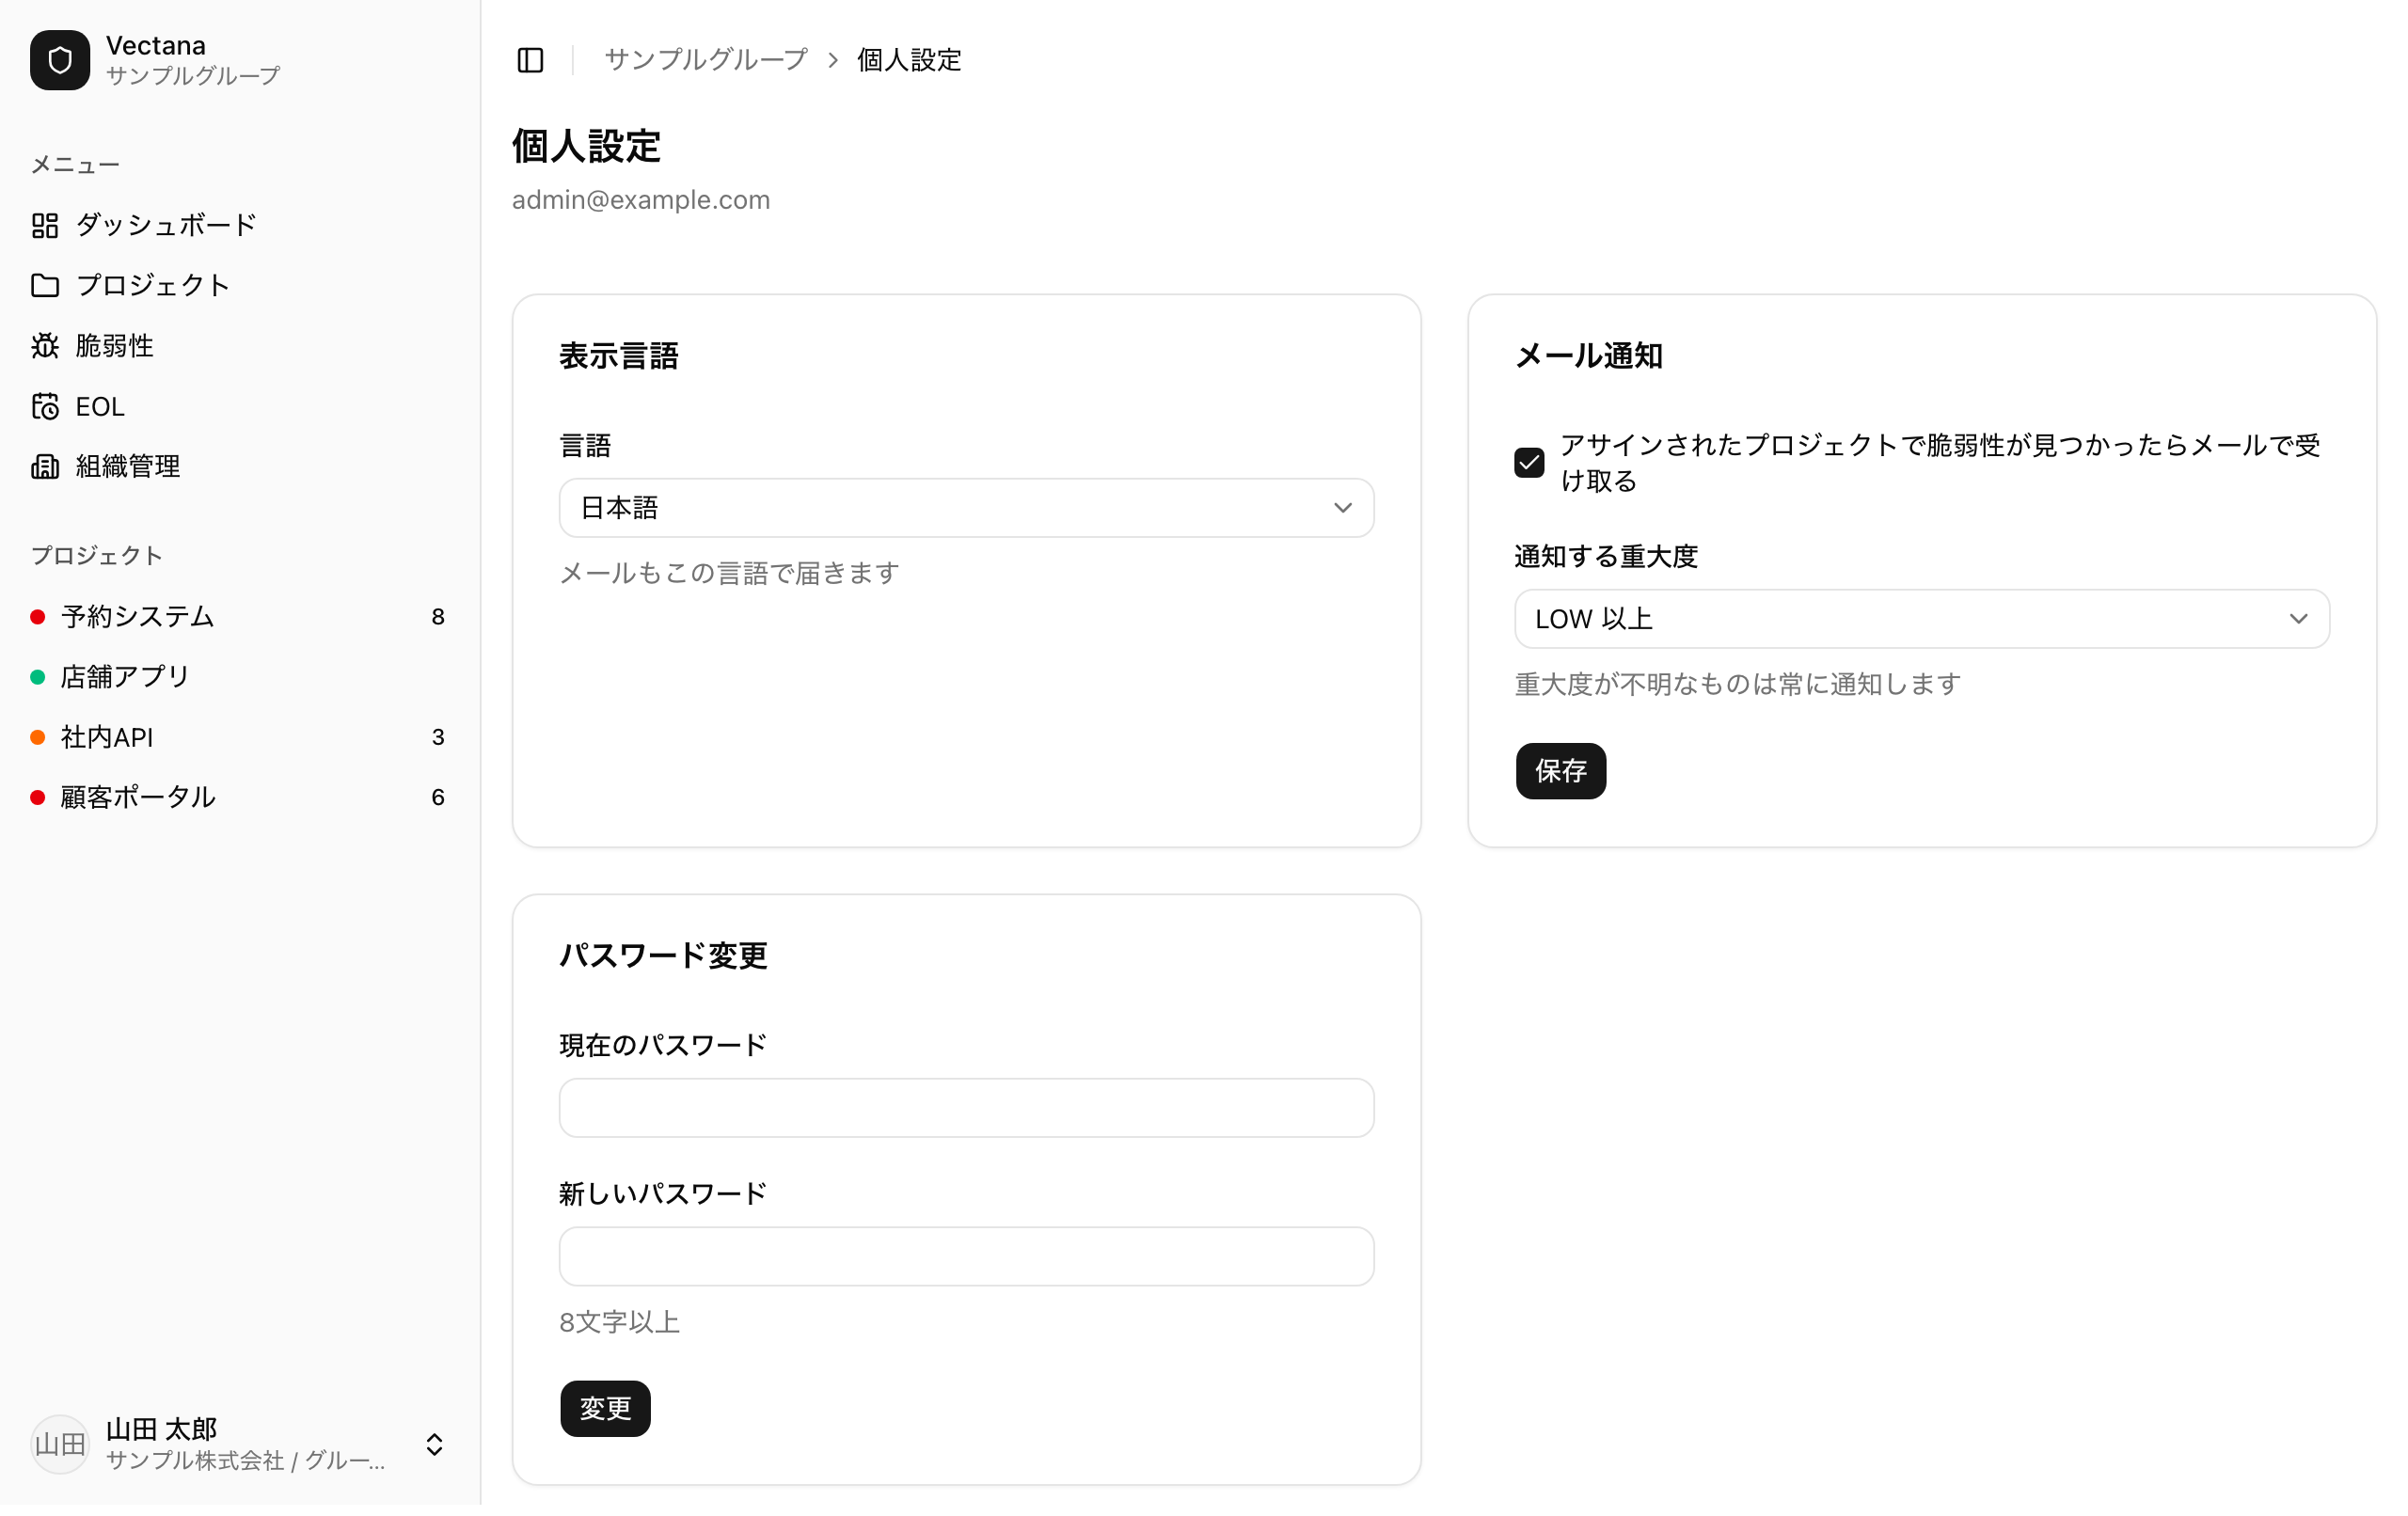This screenshot has height=1516, width=2408.
Task: Open the 店舗アプリ project
Action: click(240, 677)
